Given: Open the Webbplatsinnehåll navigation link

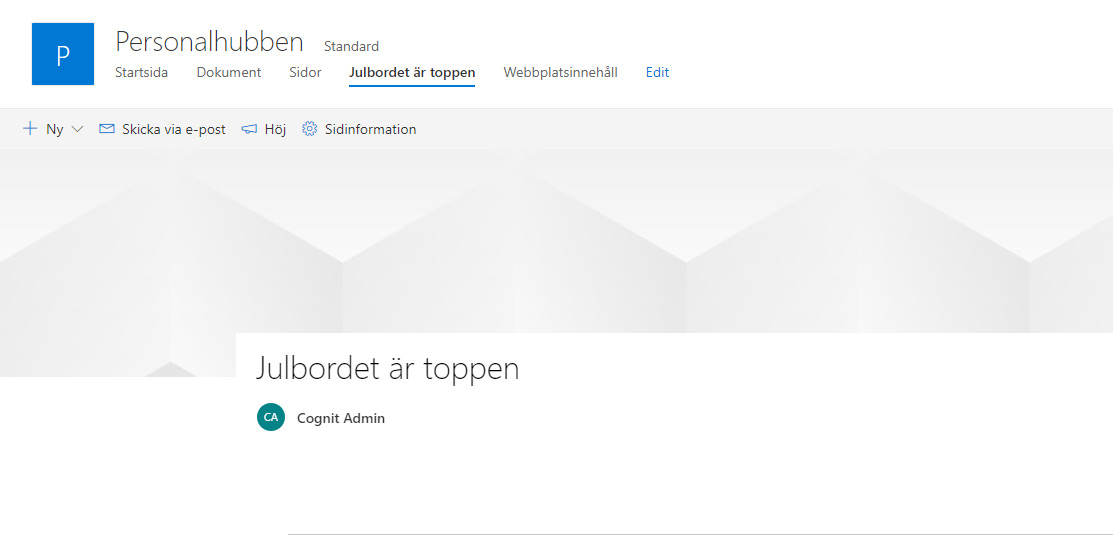Looking at the screenshot, I should click(560, 72).
